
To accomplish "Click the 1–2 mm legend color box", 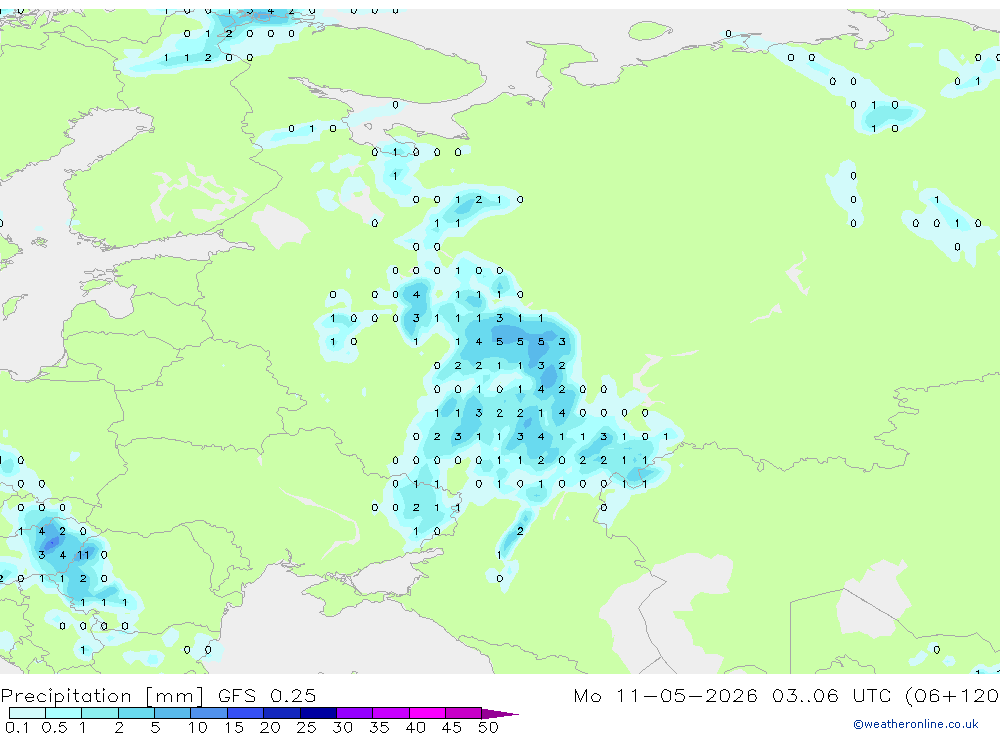I will [100, 713].
